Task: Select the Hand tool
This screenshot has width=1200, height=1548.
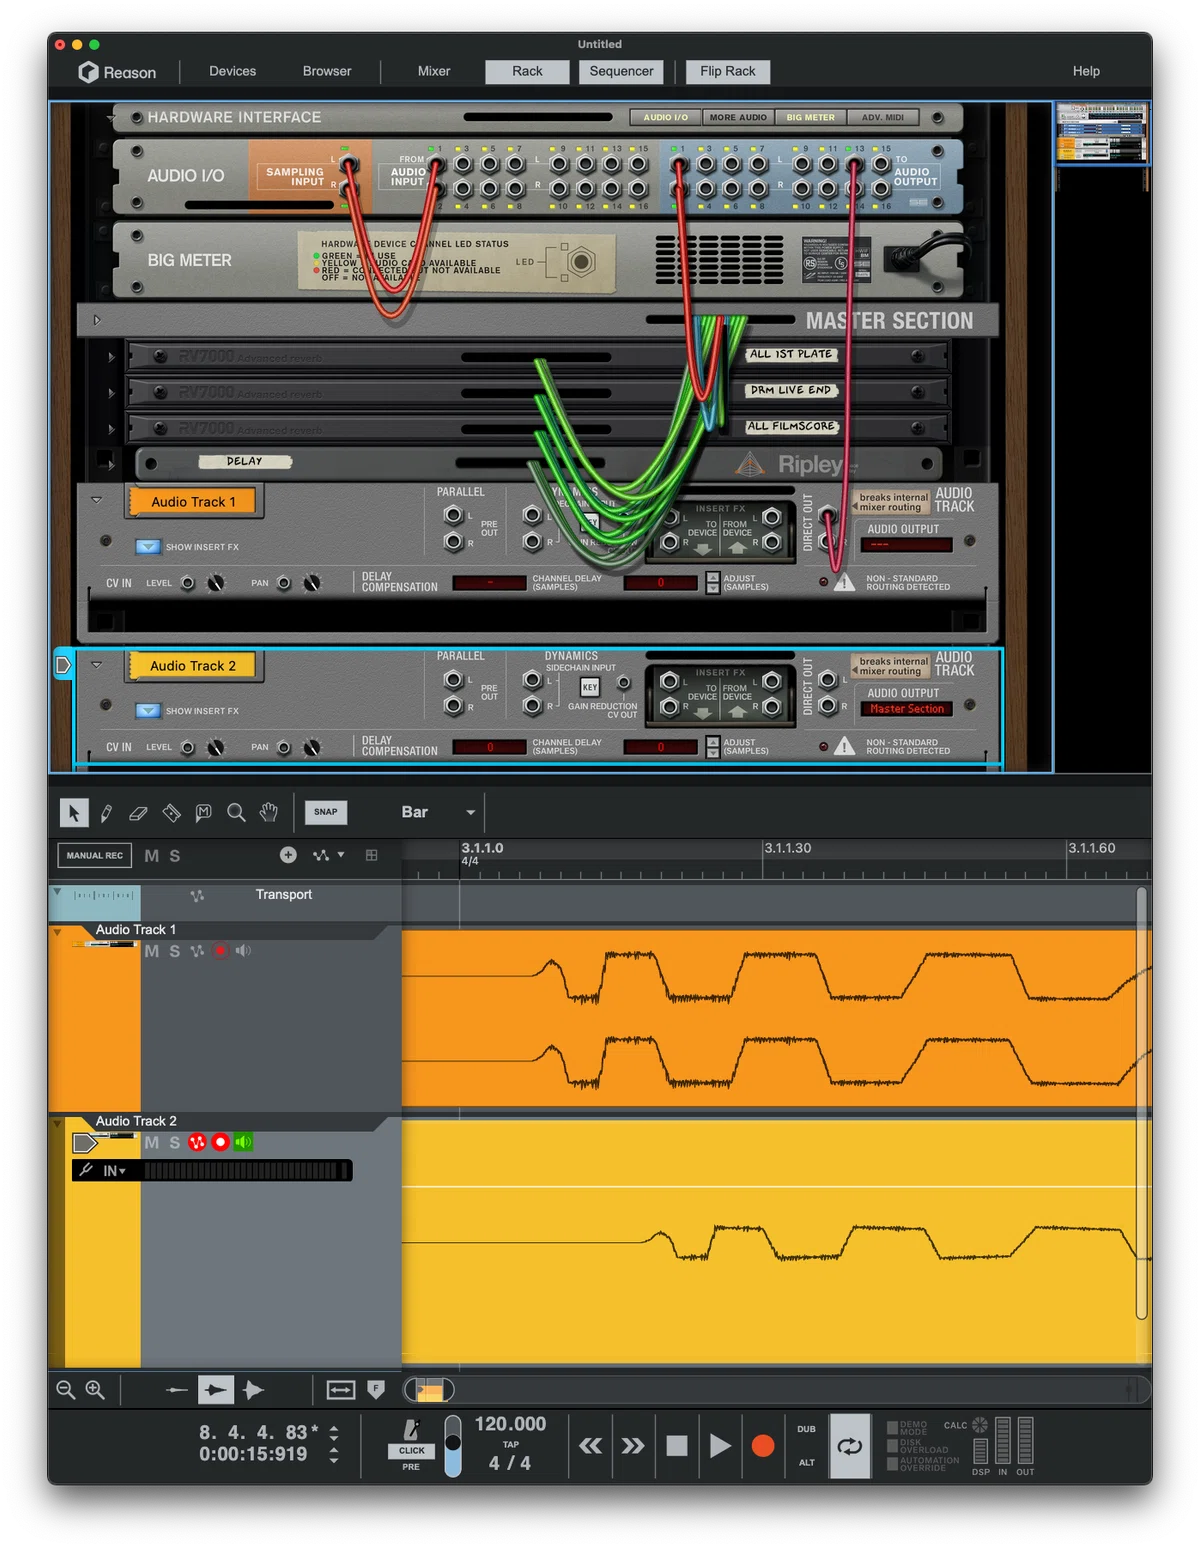Action: [268, 812]
